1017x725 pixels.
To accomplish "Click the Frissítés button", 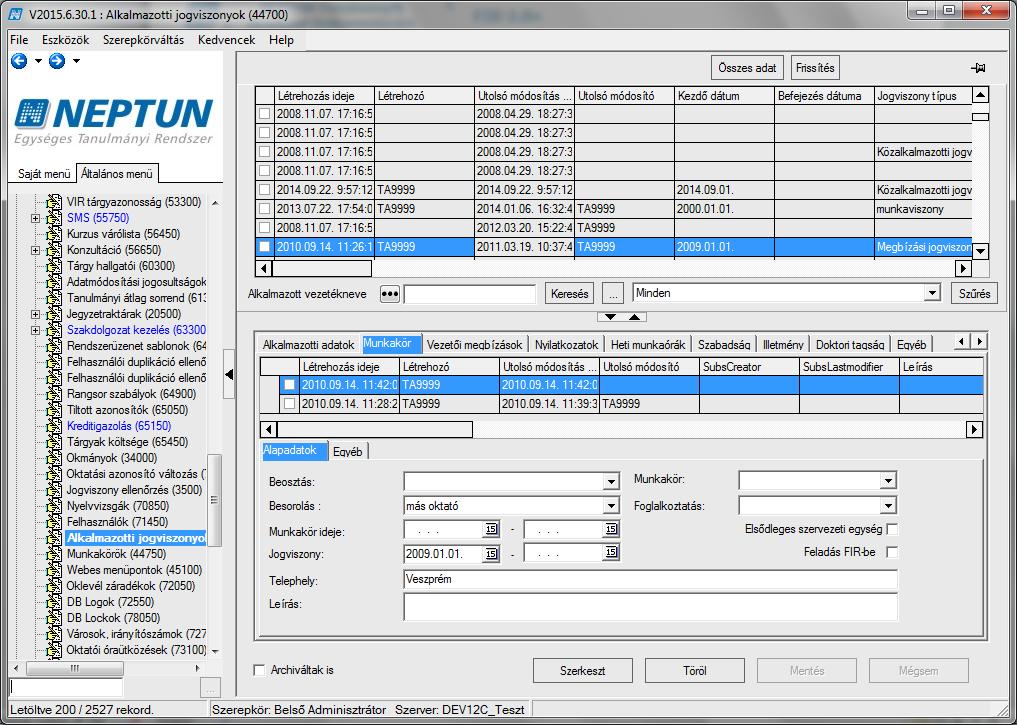I will (815, 68).
